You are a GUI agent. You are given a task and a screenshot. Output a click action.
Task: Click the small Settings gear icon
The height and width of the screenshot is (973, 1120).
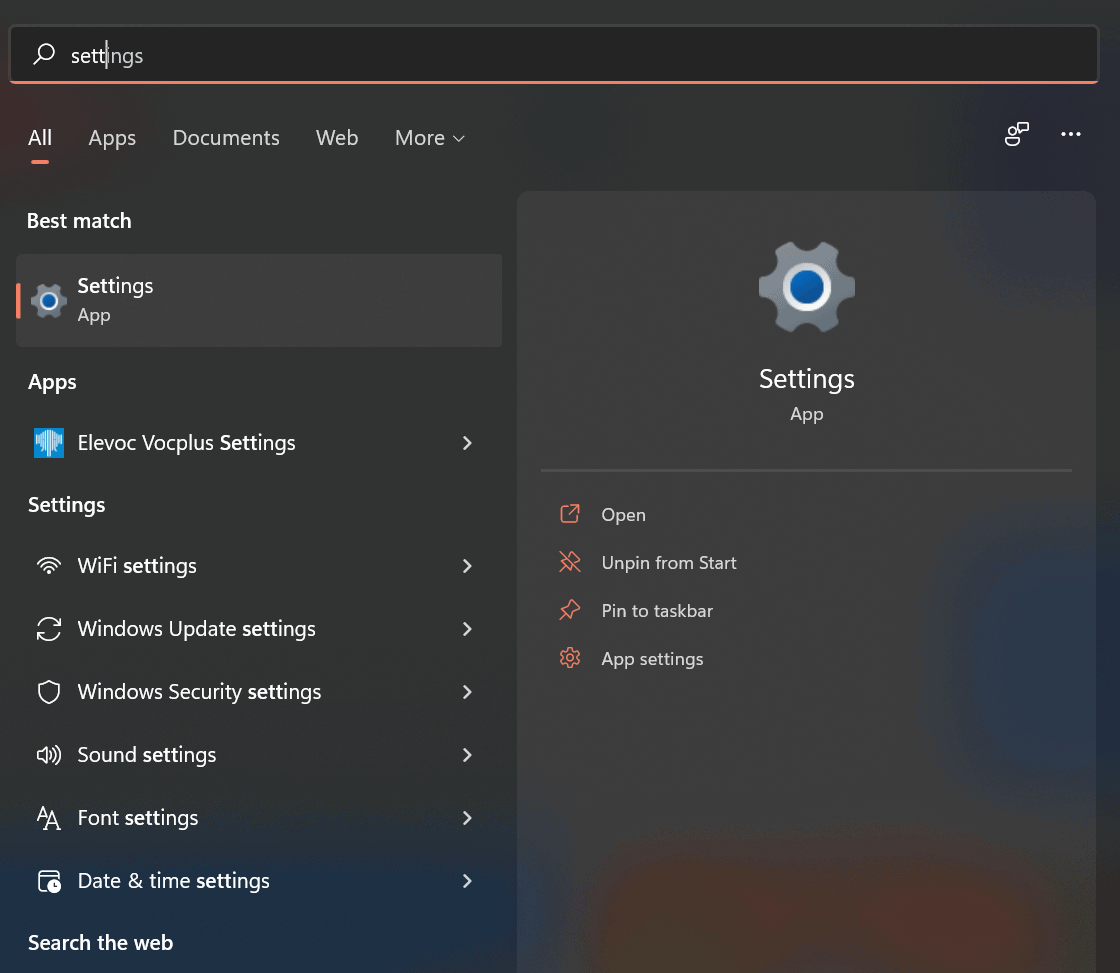(49, 301)
